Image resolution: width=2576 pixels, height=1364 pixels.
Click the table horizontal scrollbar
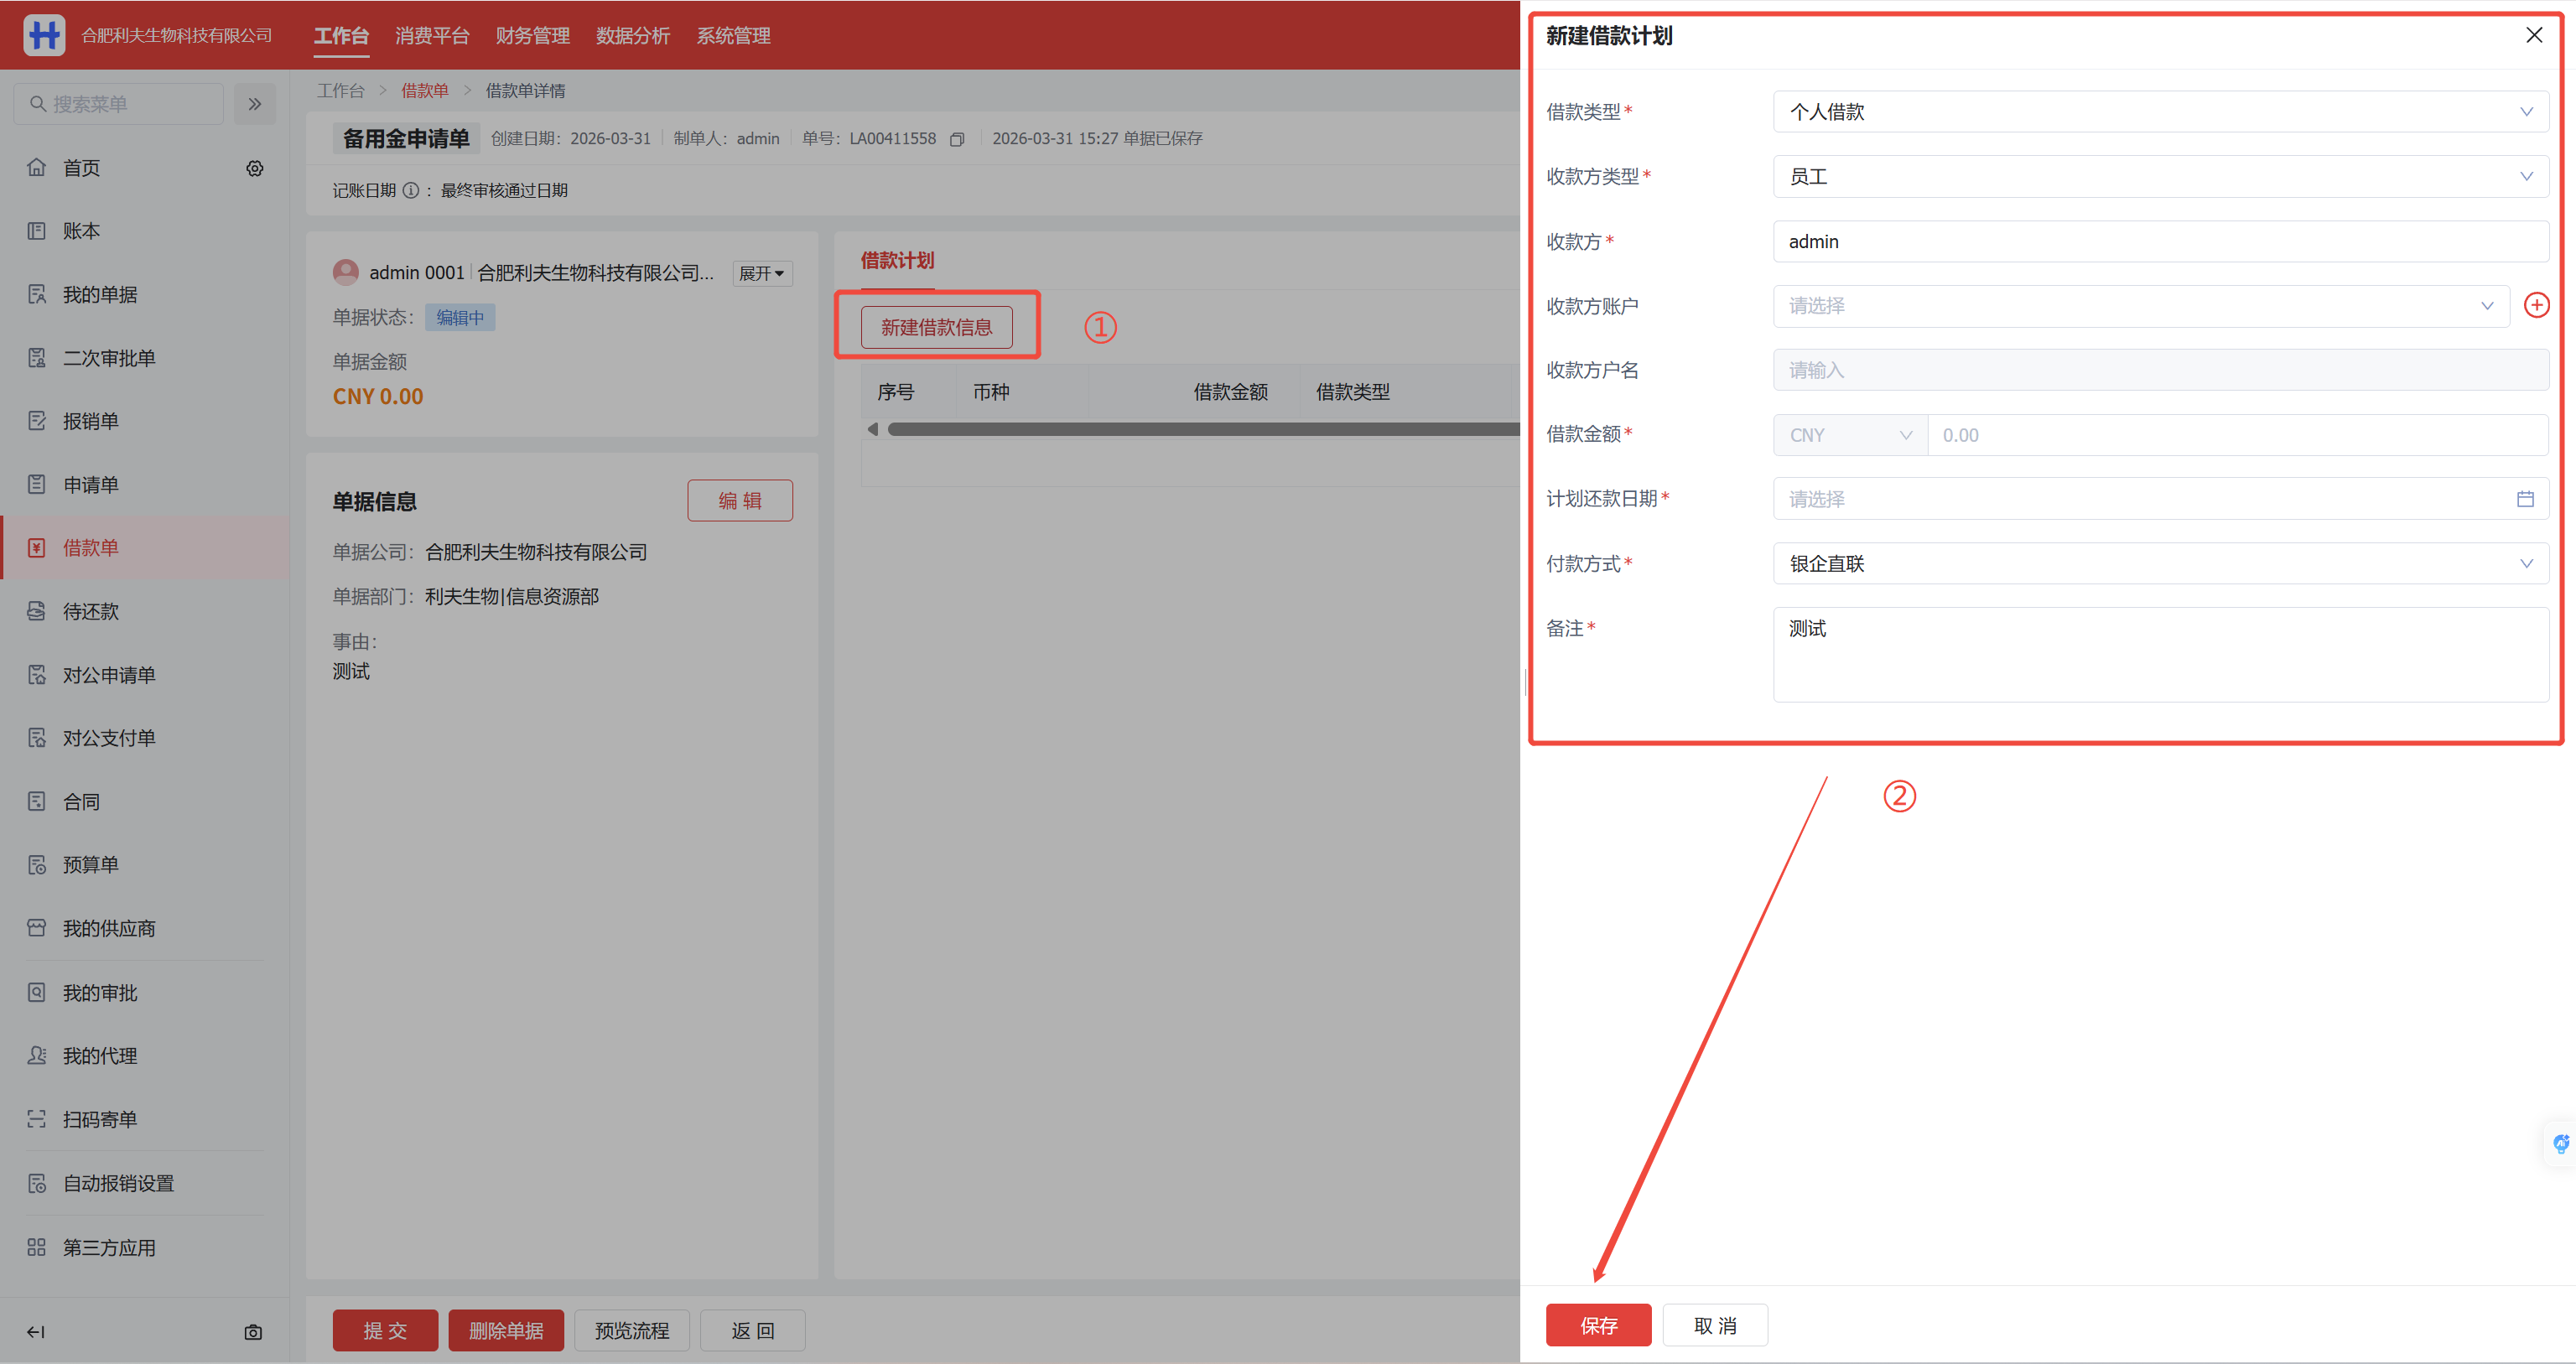1200,429
